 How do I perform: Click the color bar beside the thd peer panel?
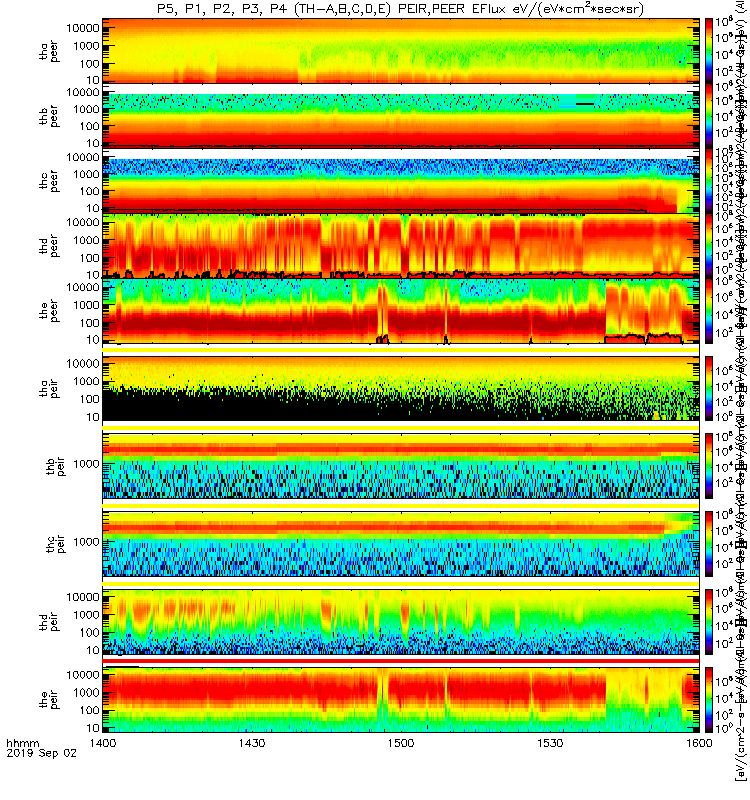coord(709,245)
